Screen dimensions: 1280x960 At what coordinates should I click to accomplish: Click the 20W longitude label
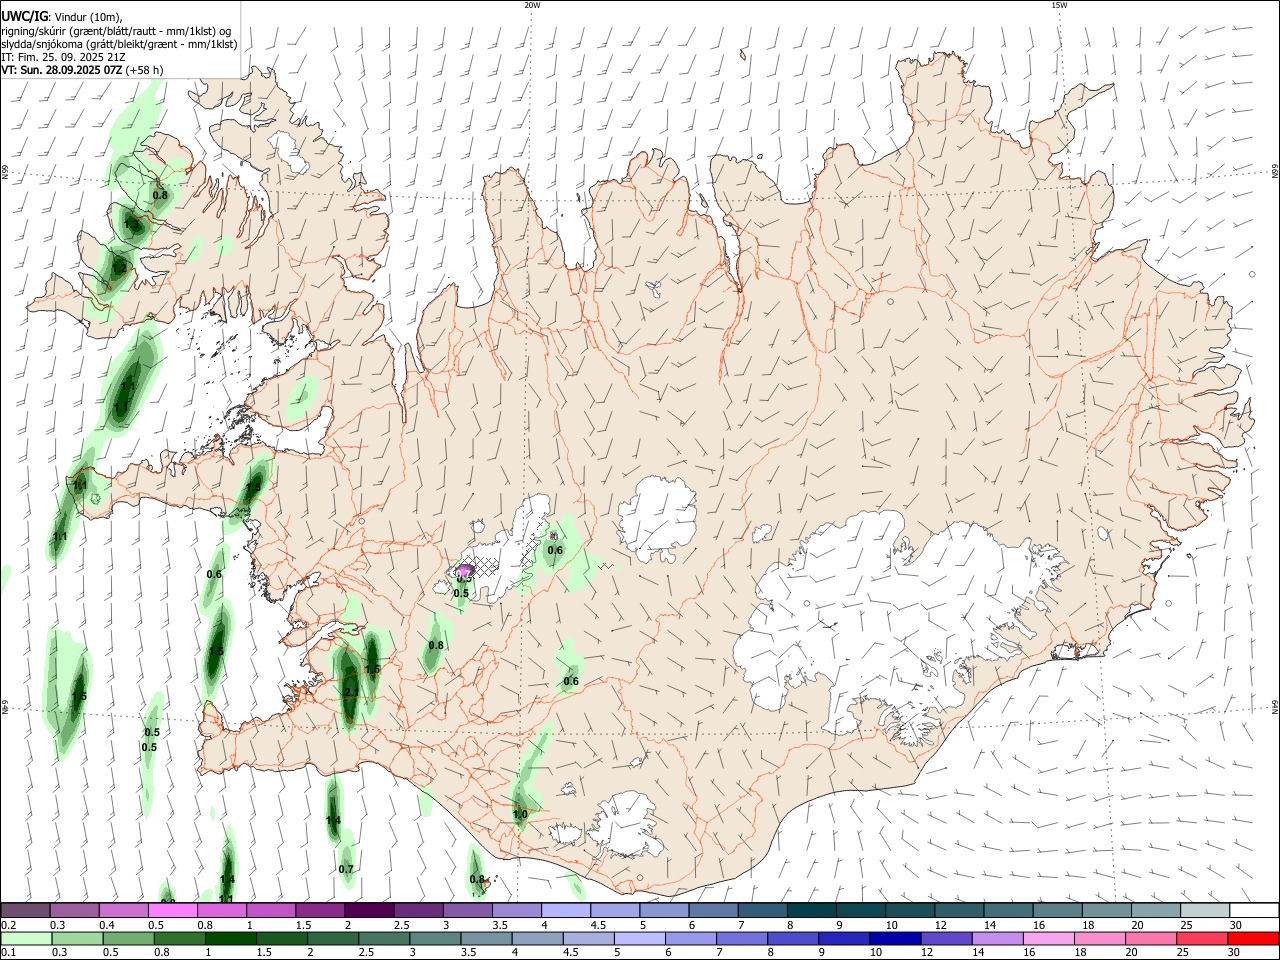tap(532, 5)
